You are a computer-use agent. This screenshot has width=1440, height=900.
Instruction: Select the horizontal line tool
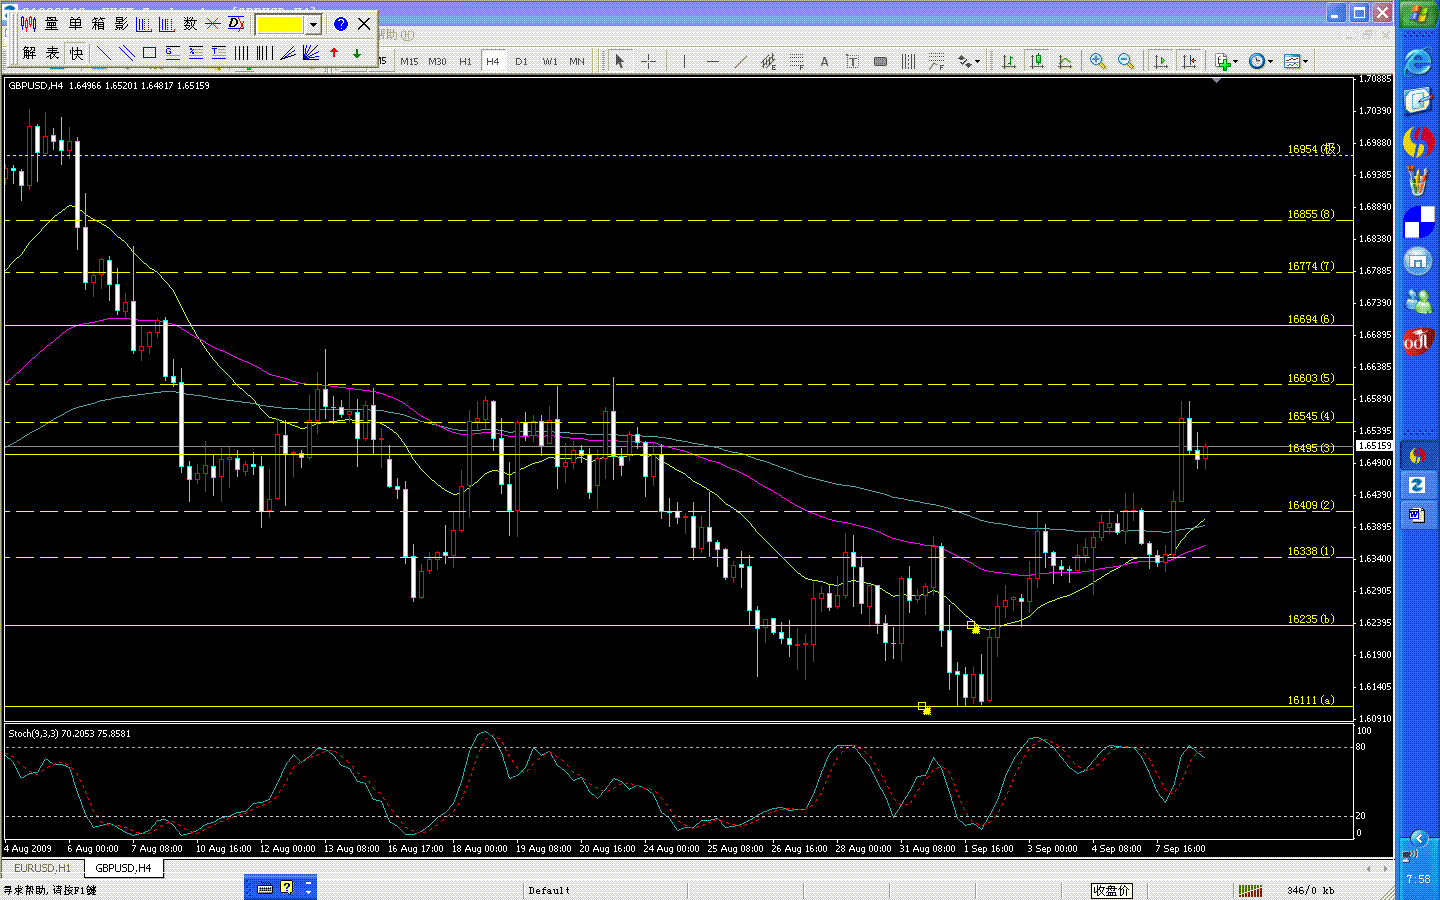pos(712,61)
